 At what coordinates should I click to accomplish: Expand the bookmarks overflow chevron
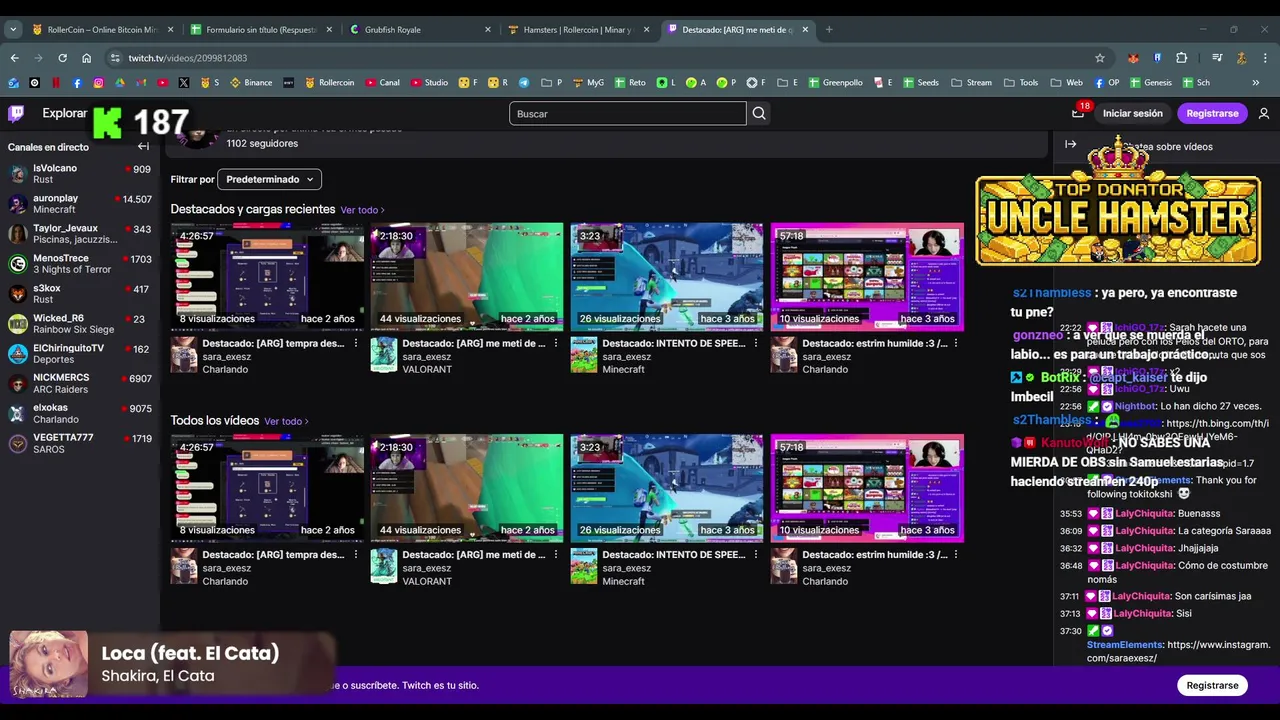(1256, 83)
